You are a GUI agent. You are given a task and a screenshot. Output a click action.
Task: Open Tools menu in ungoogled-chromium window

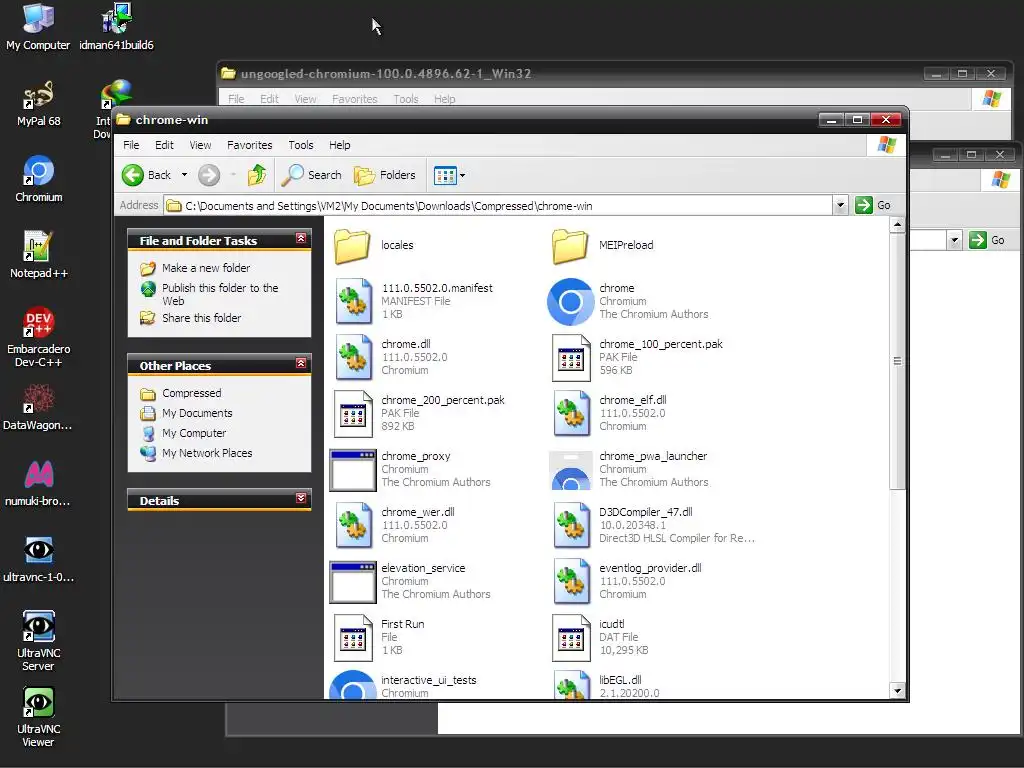[406, 99]
